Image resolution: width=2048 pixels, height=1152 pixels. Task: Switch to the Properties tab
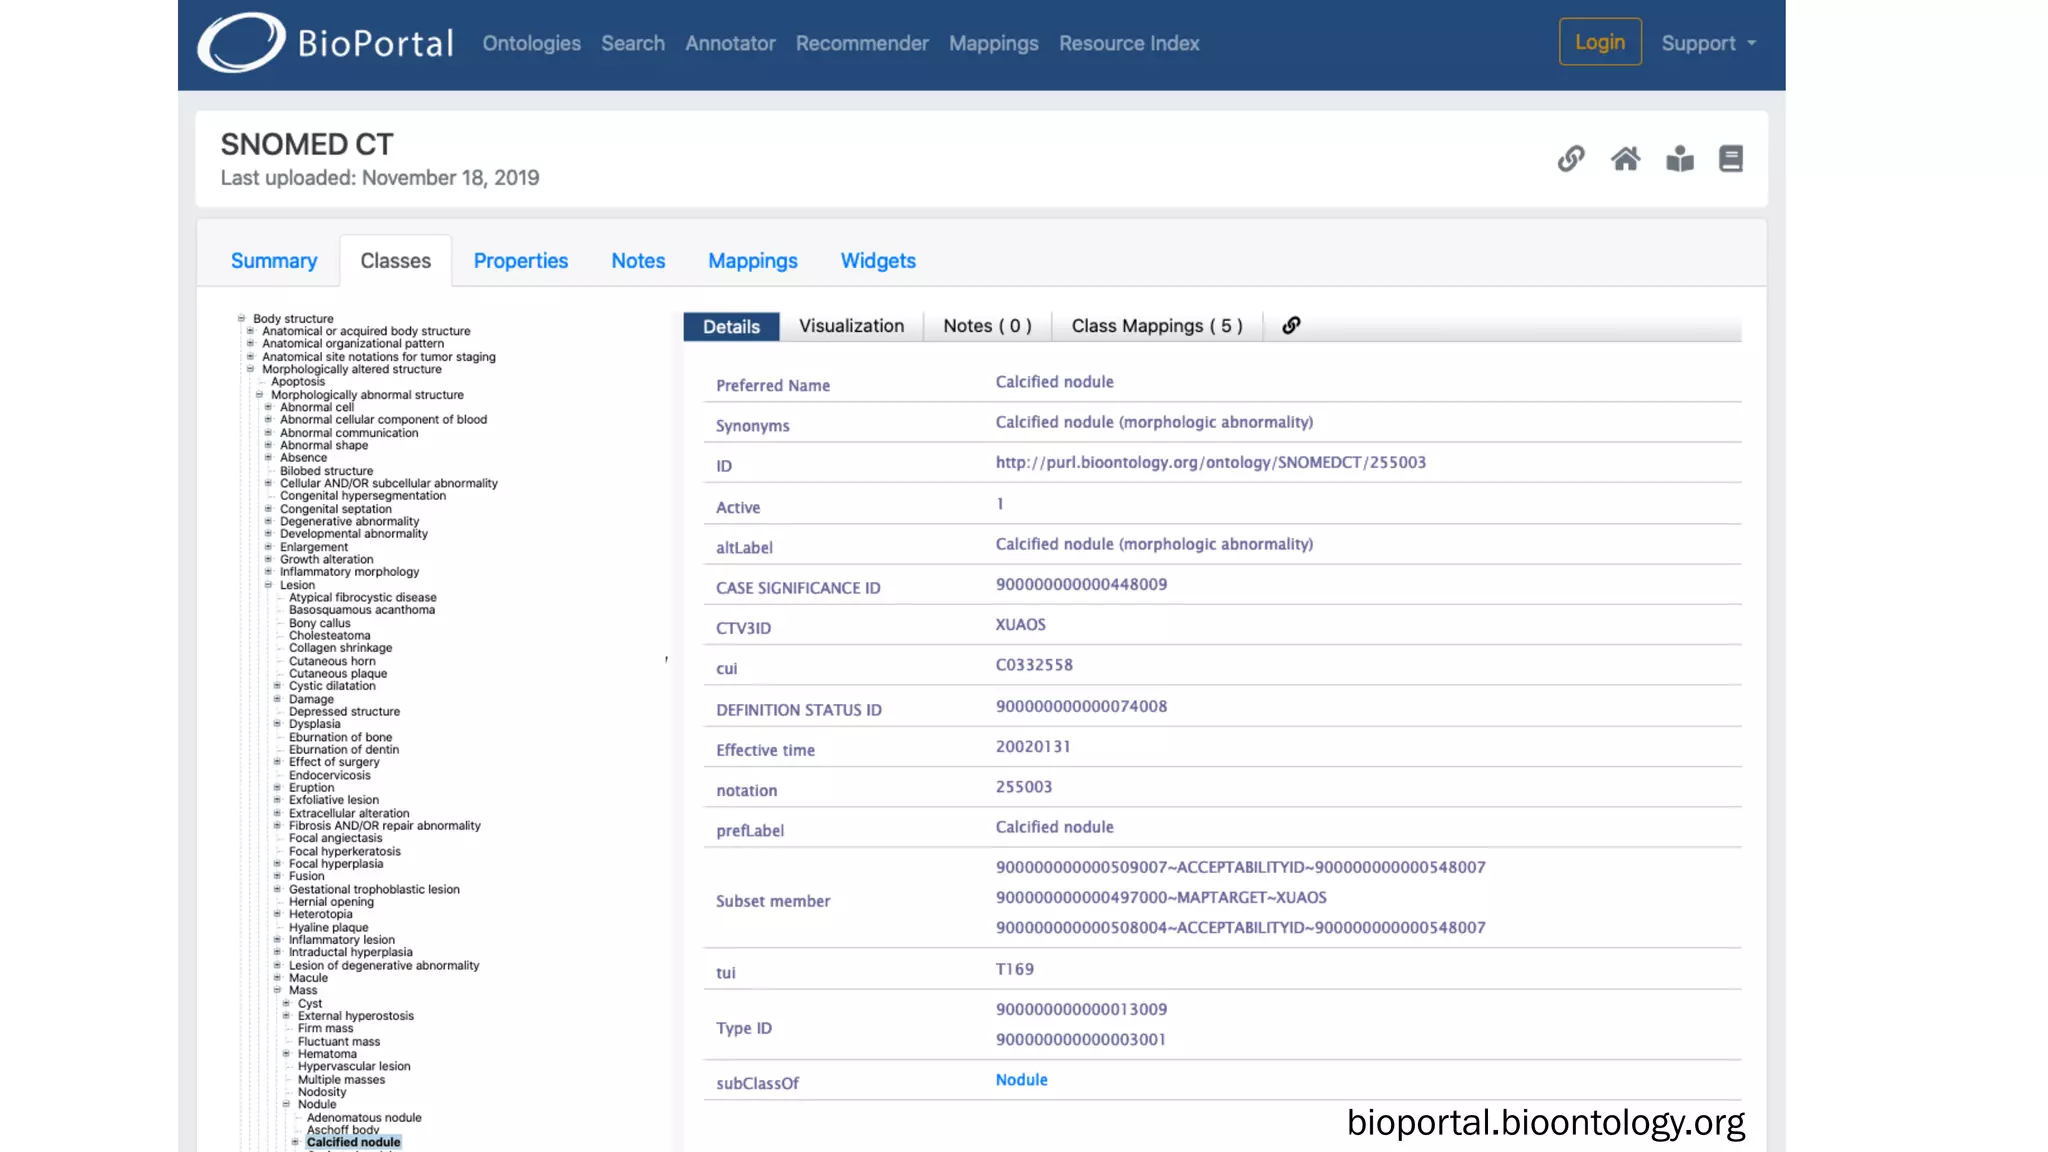pos(520,261)
